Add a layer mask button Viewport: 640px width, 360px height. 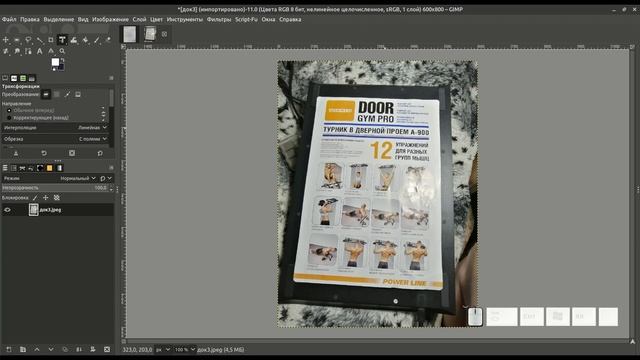(x=93, y=349)
